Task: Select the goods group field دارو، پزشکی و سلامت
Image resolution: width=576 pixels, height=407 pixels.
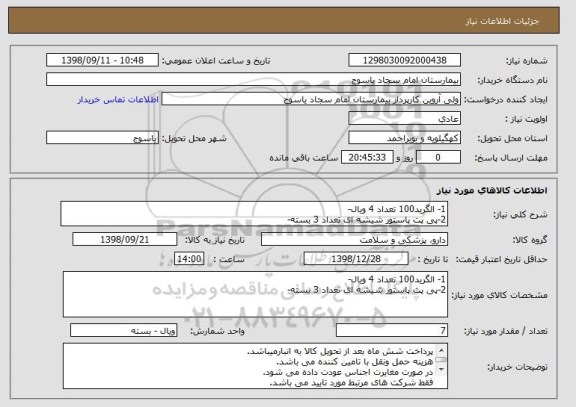Action: 354,239
